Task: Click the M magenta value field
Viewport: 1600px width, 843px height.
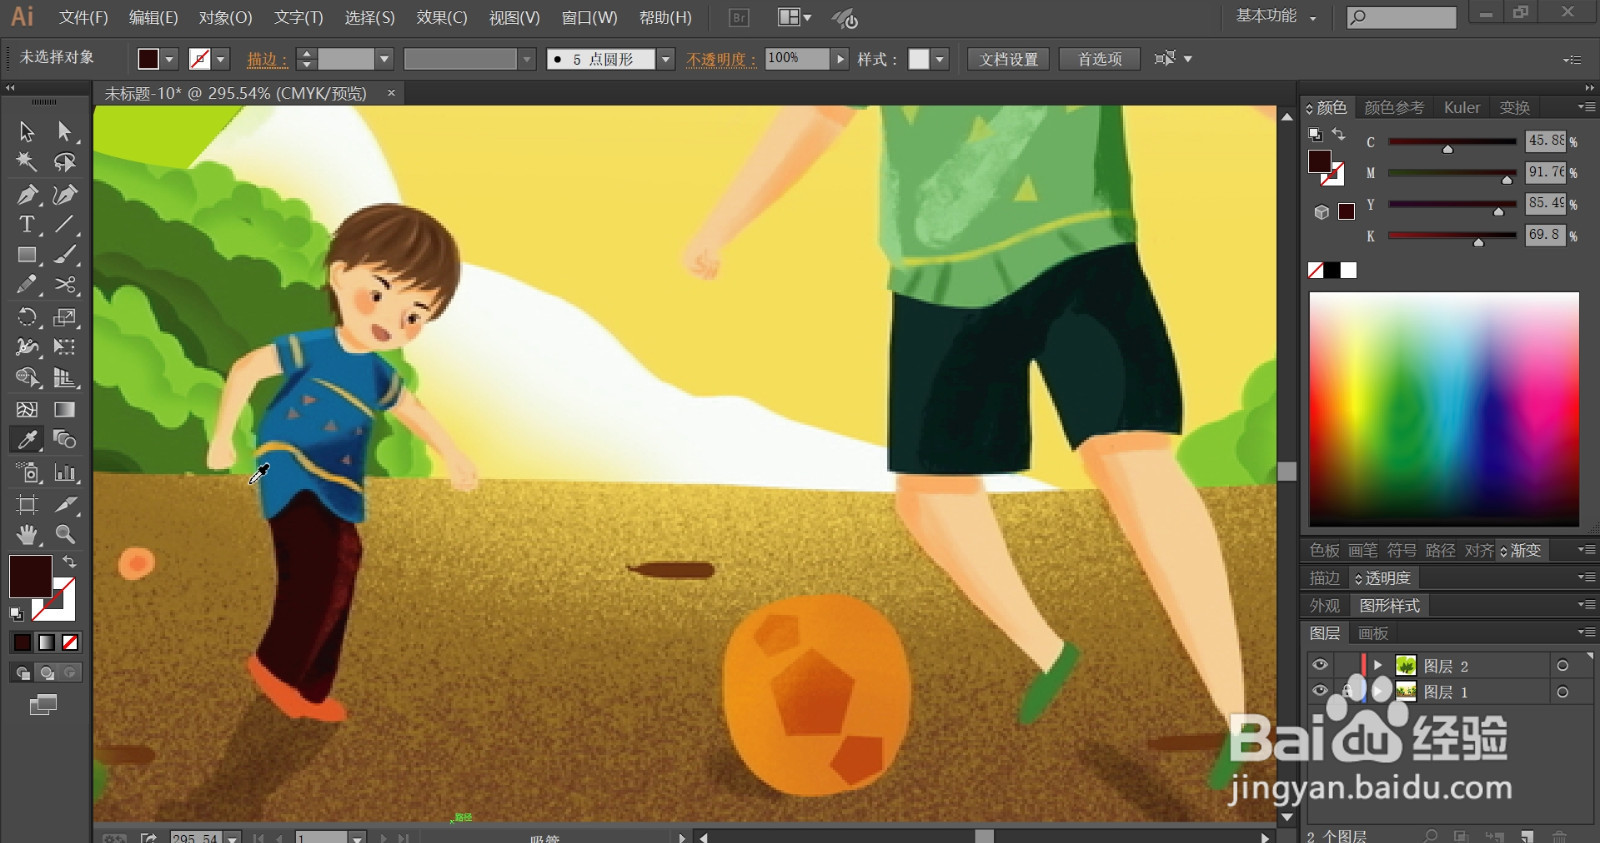Action: point(1545,172)
